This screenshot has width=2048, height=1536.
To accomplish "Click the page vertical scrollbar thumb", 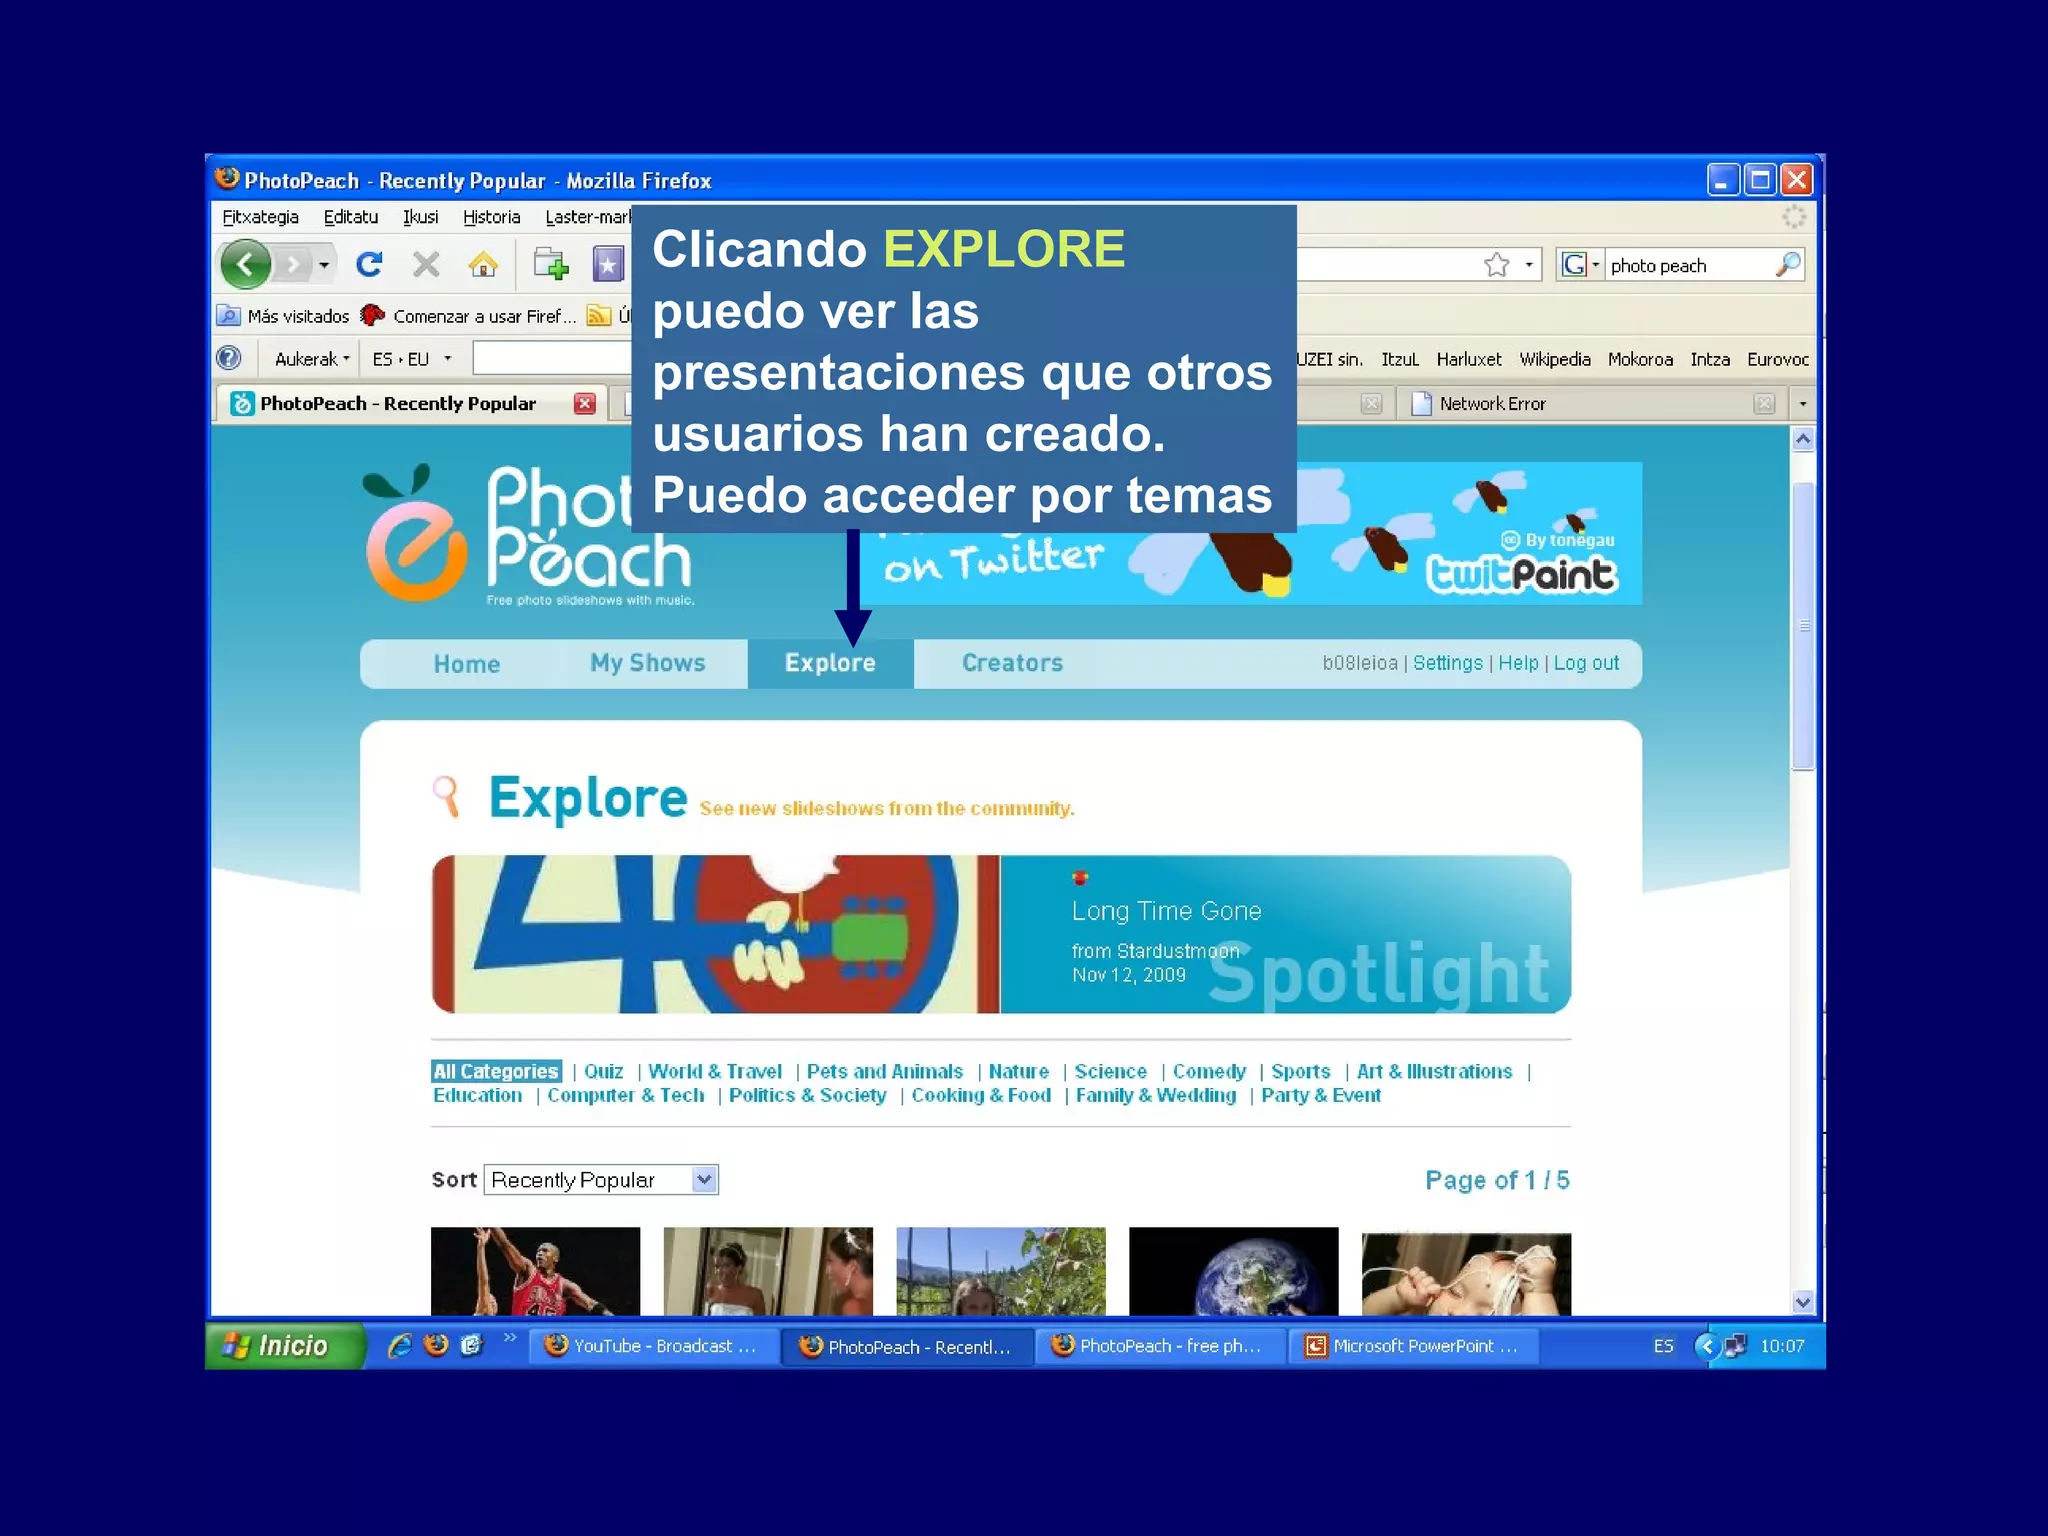I will pyautogui.click(x=1802, y=626).
